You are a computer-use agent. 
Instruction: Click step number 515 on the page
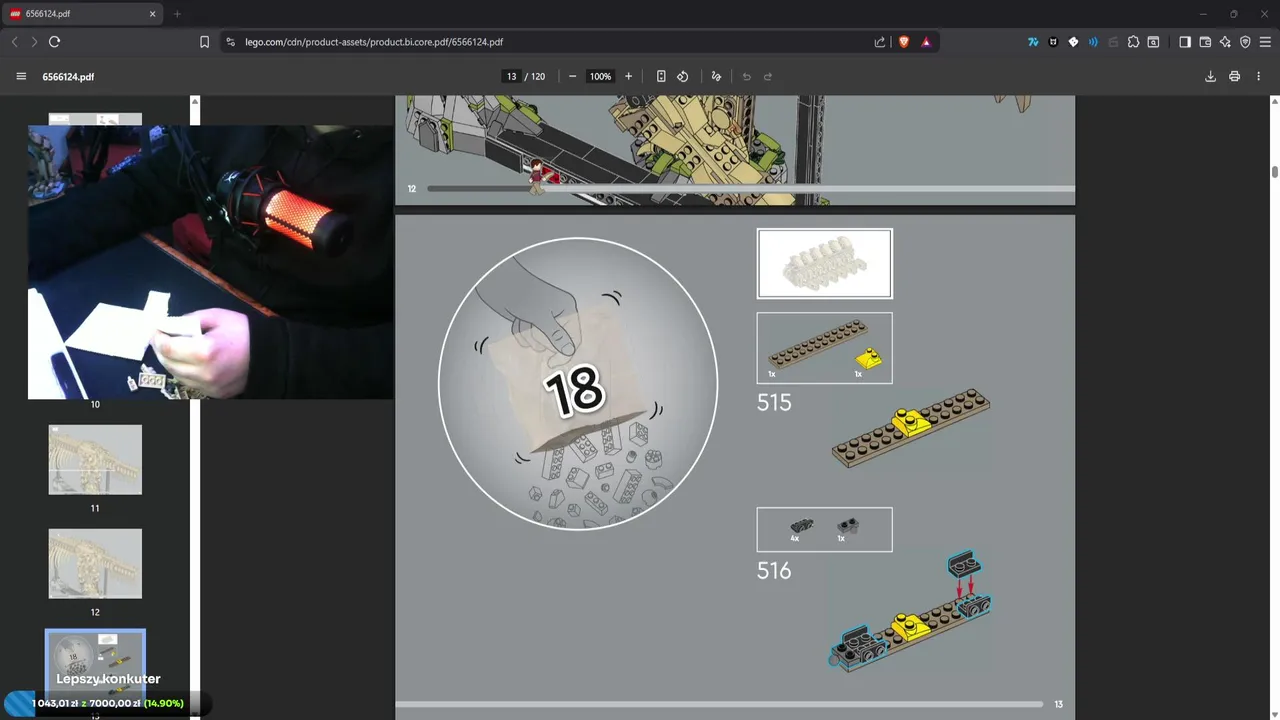coord(774,402)
